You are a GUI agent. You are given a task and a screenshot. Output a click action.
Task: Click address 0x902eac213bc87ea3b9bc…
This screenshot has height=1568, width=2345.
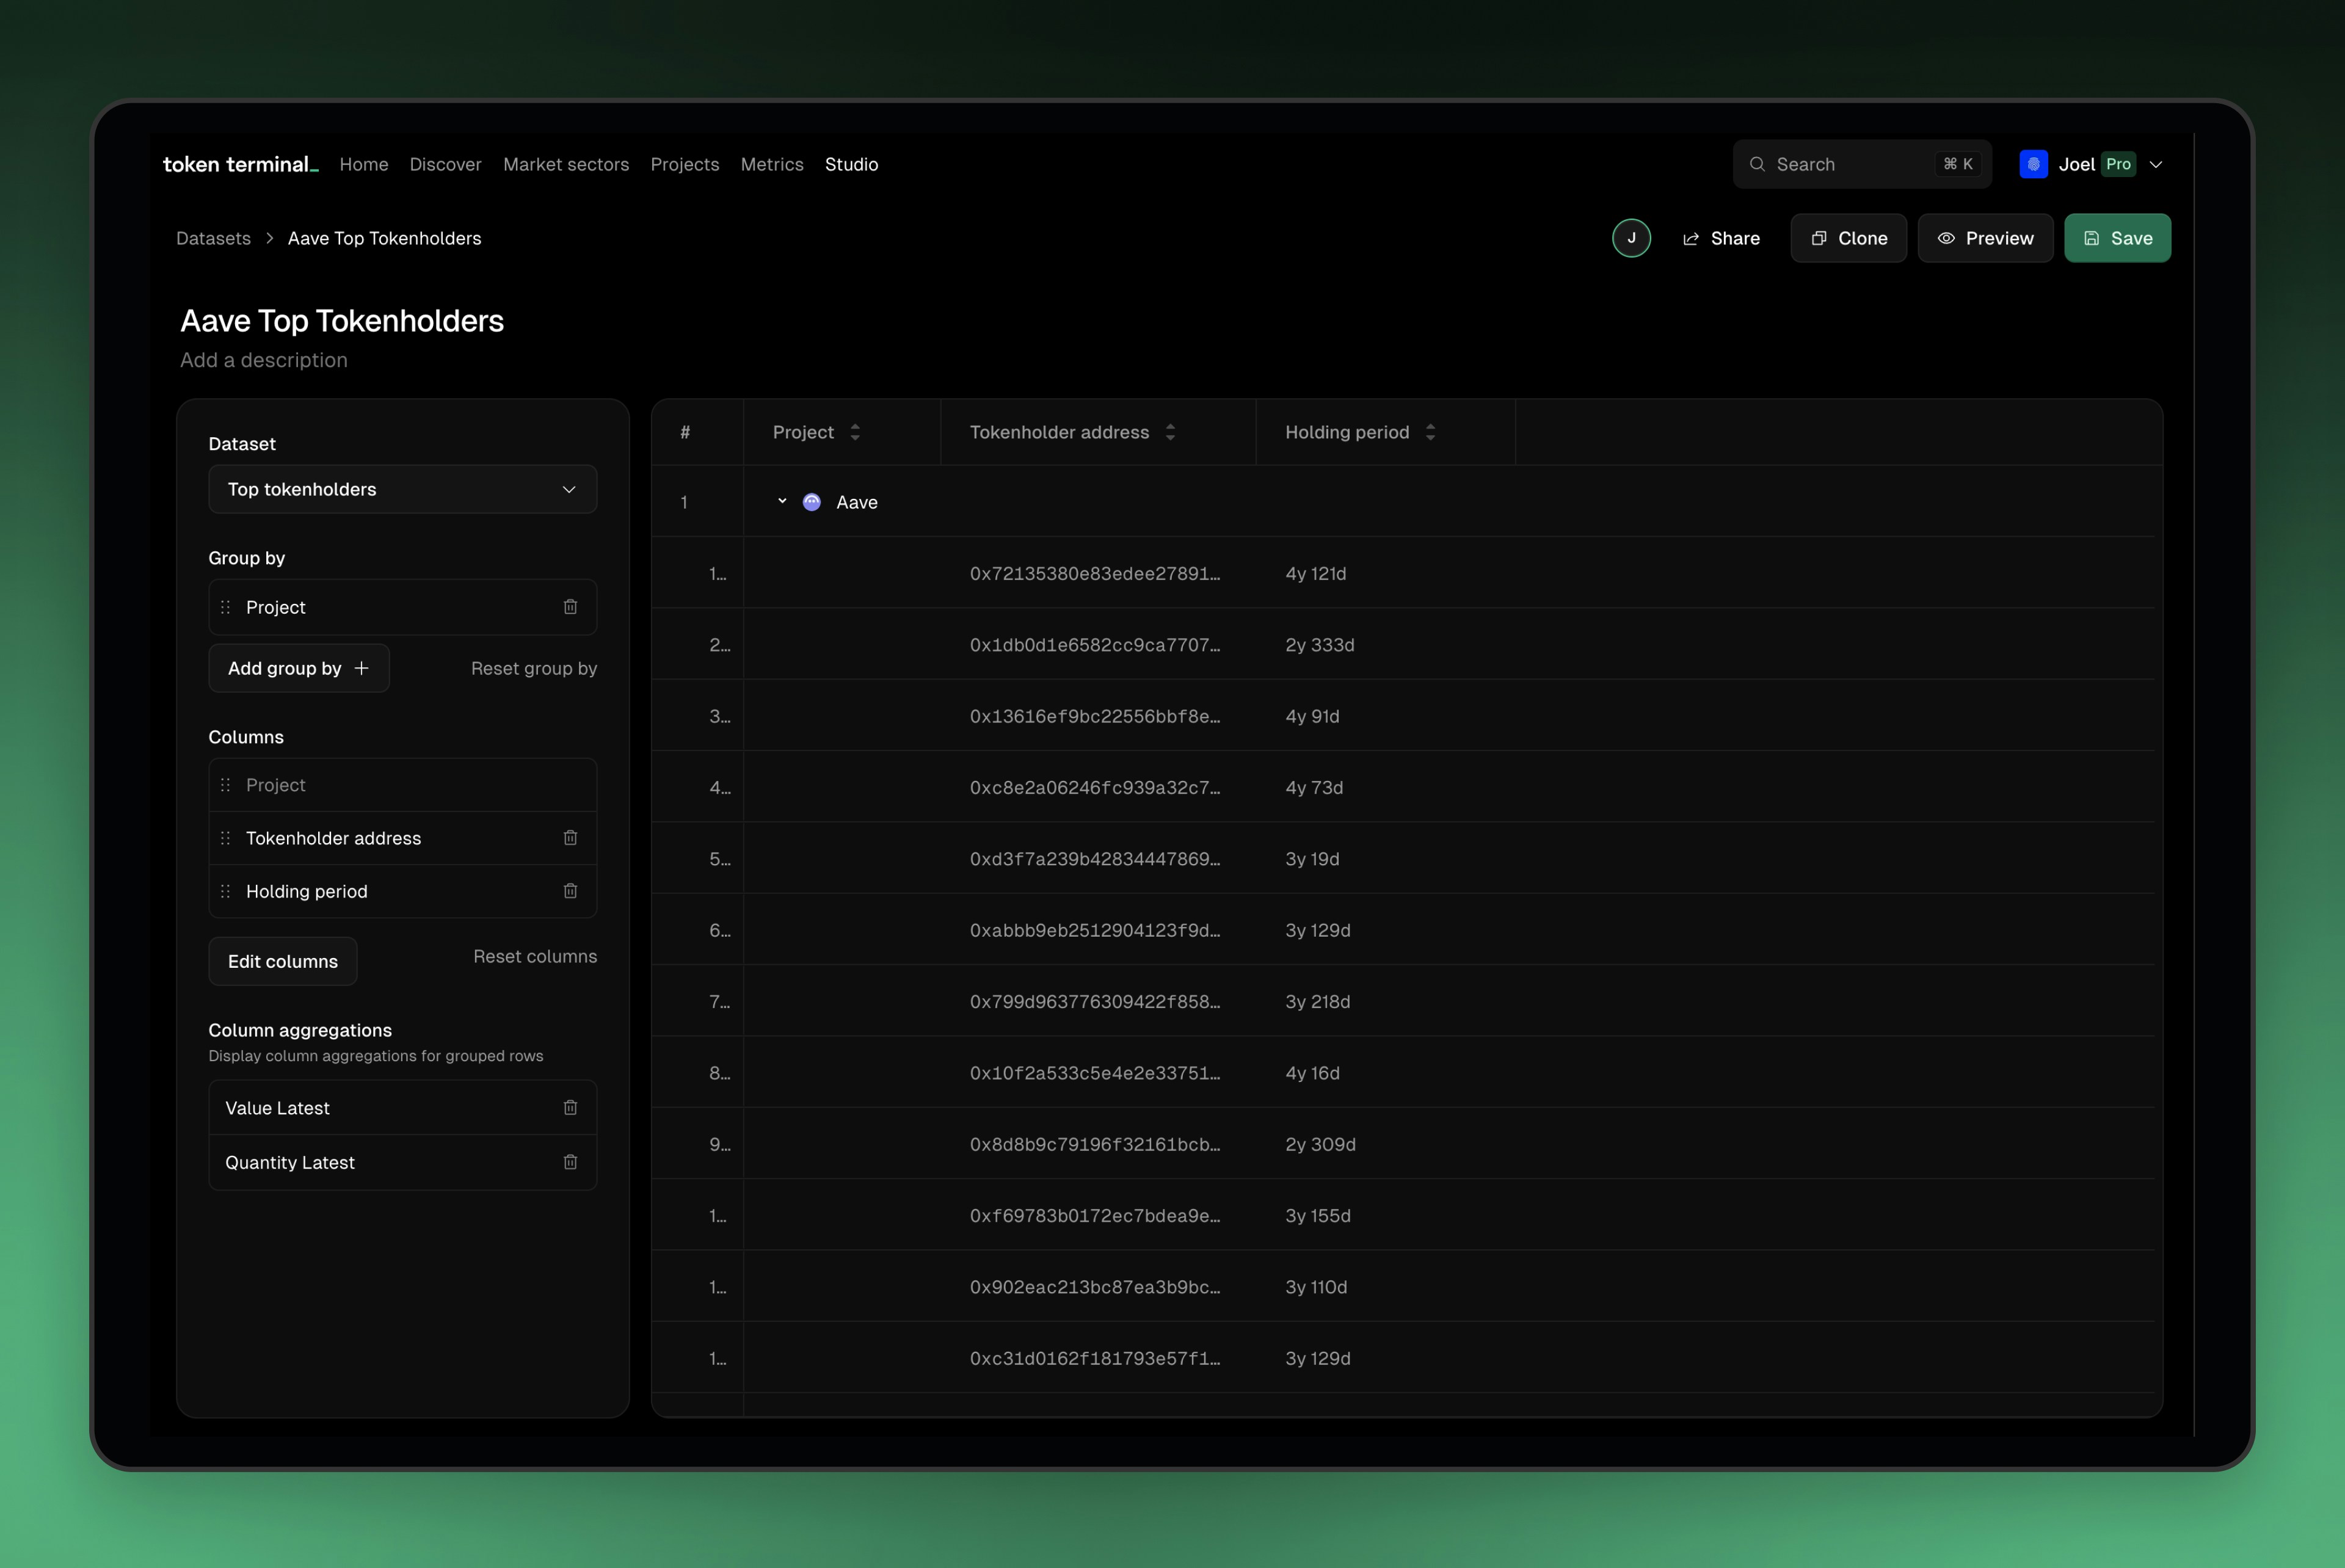point(1095,1287)
